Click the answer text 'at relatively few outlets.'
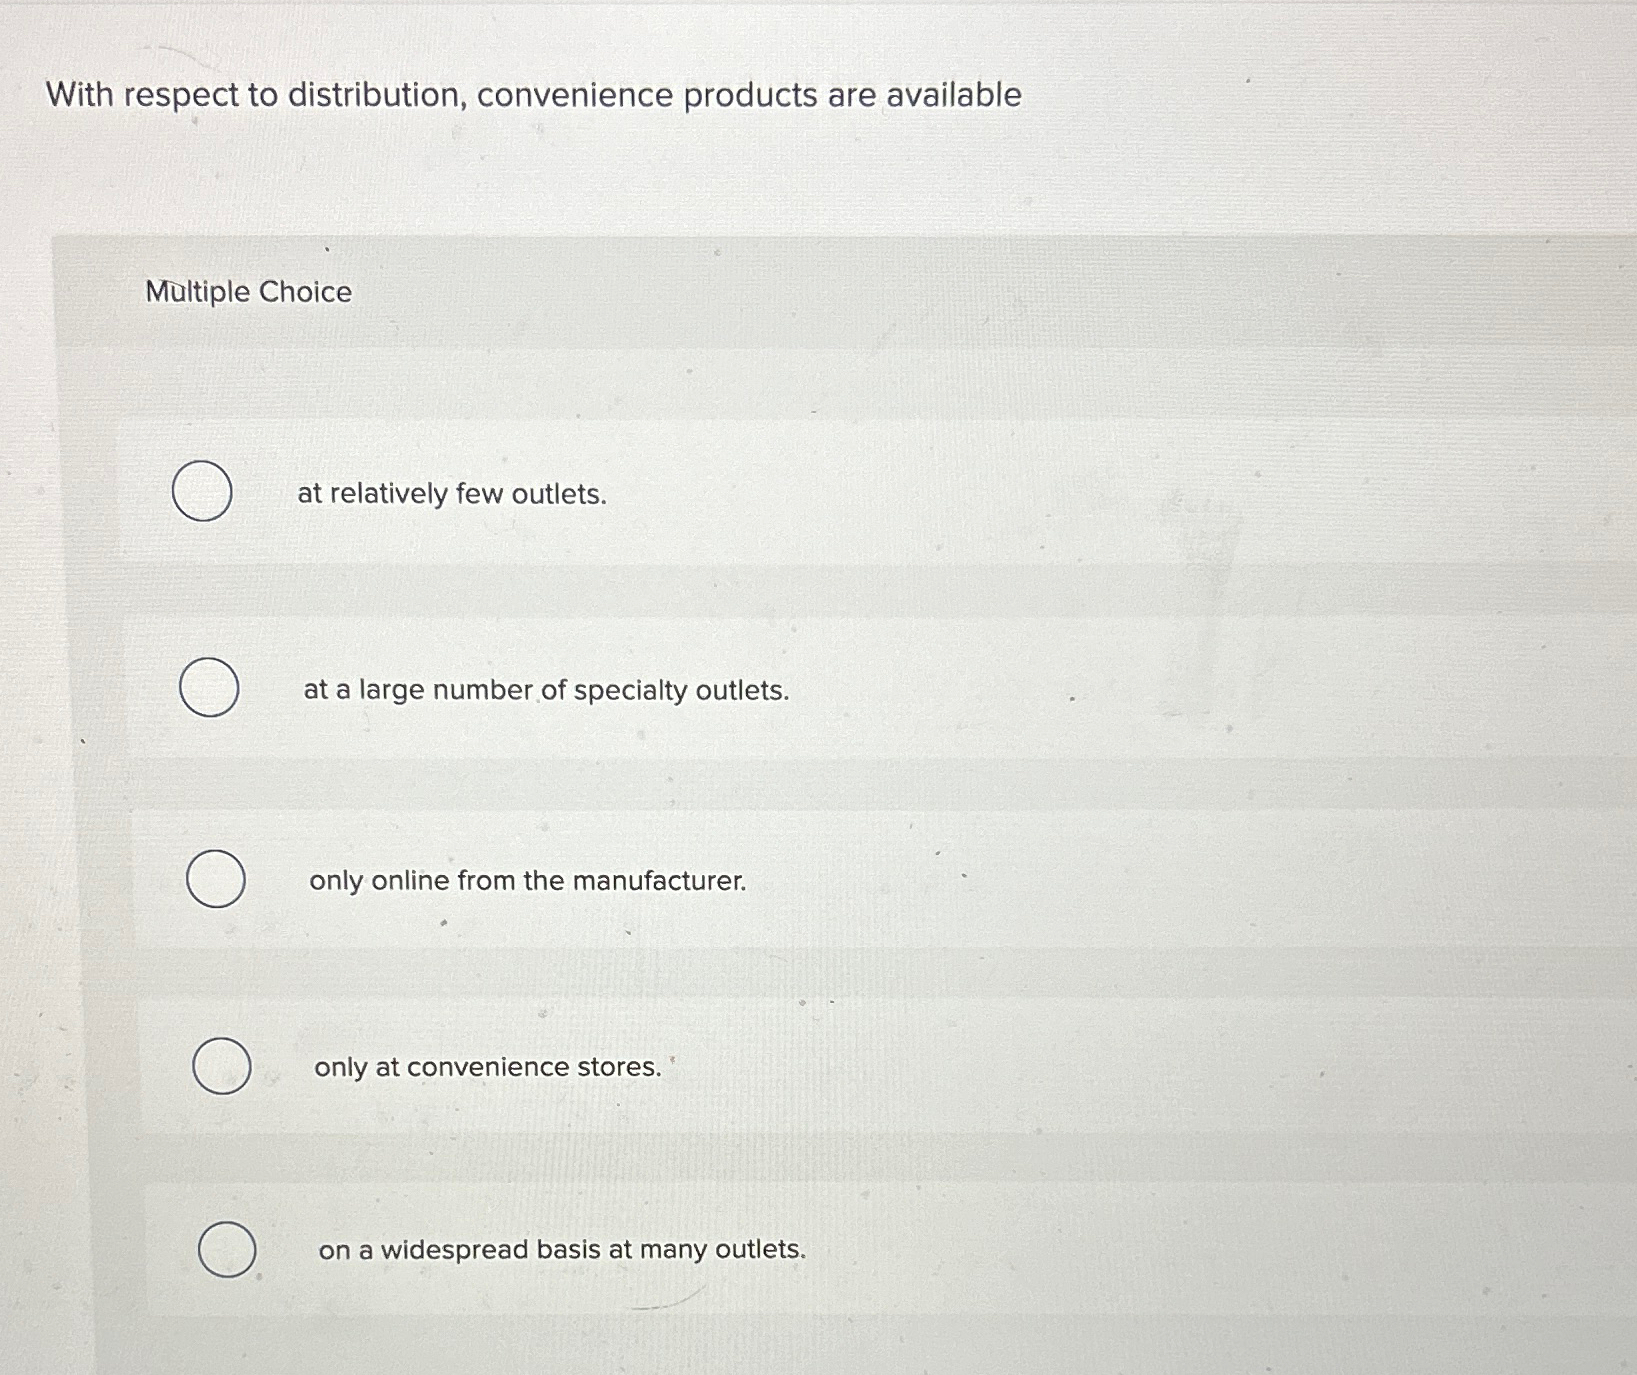This screenshot has width=1637, height=1375. coord(452,494)
